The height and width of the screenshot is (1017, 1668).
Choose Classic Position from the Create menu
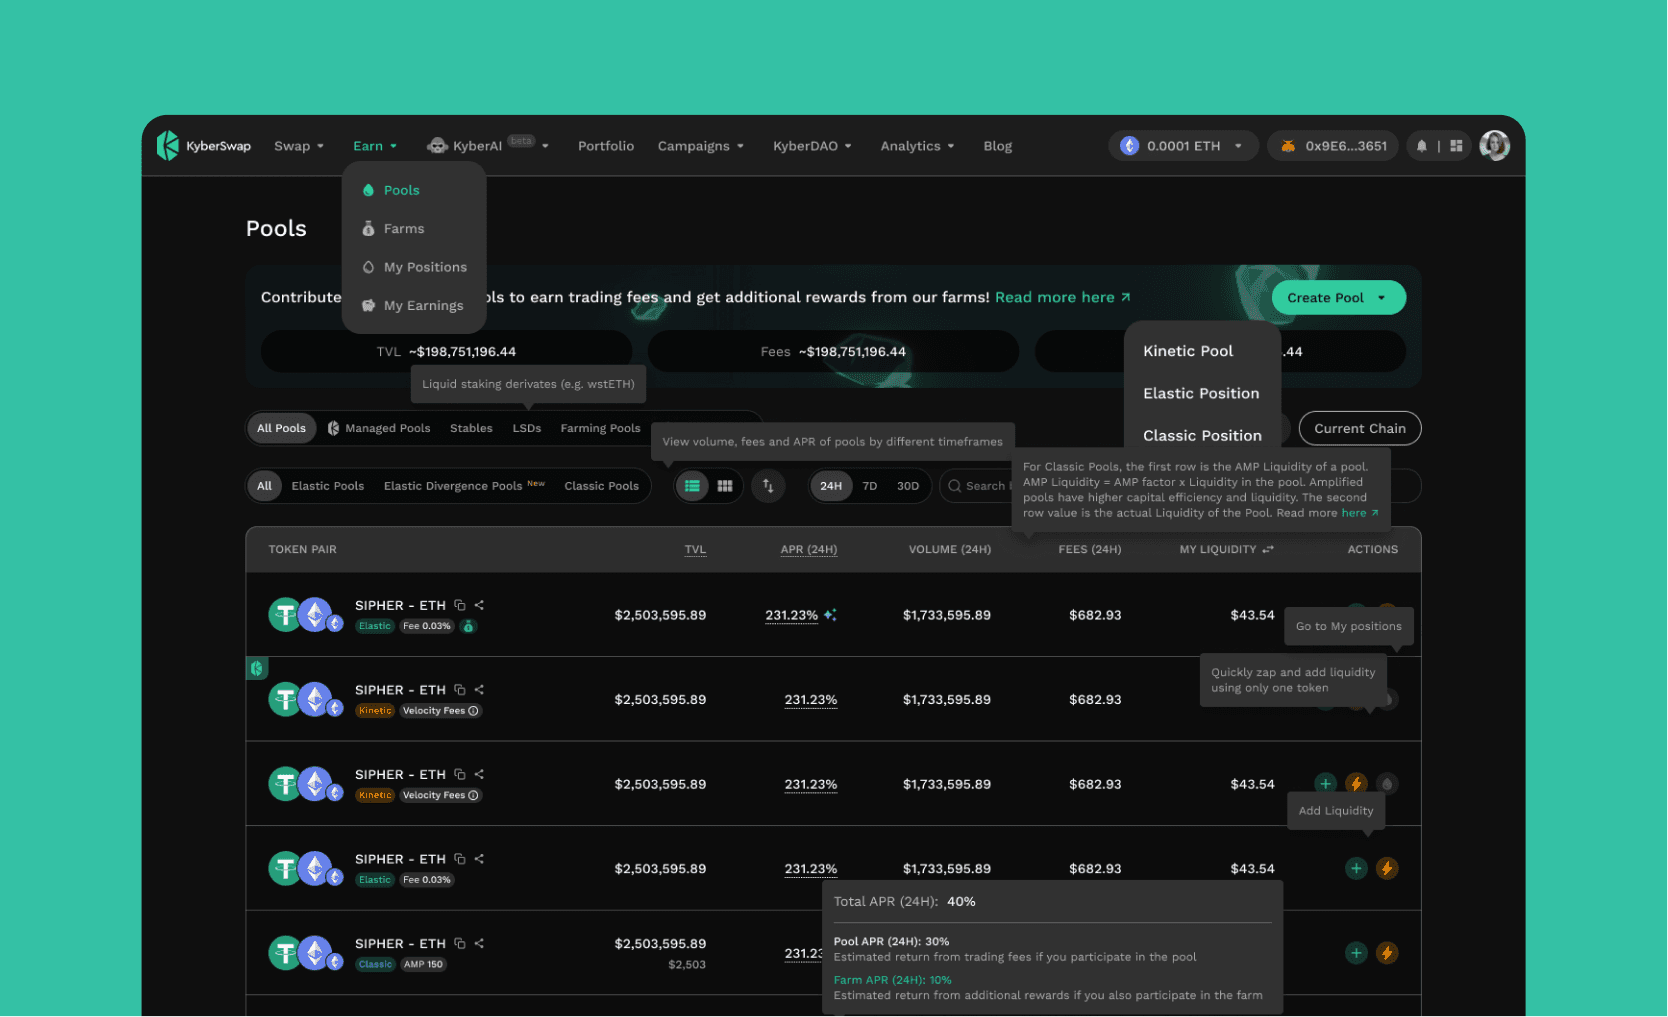coord(1203,435)
